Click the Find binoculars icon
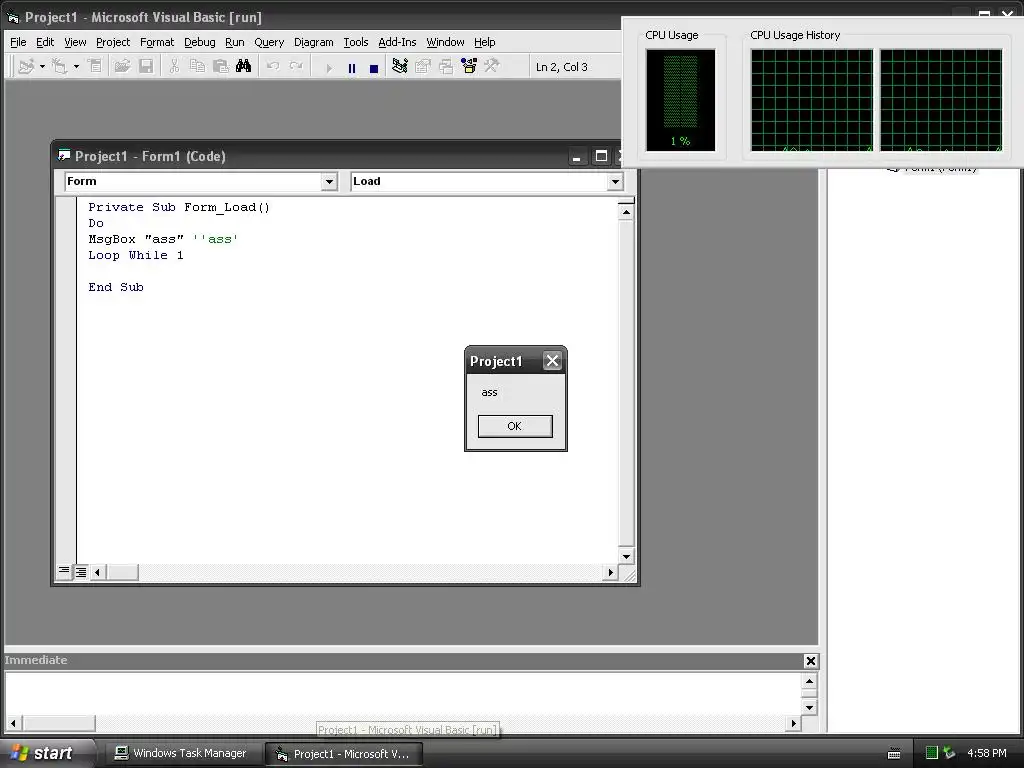Viewport: 1024px width, 768px height. tap(244, 67)
